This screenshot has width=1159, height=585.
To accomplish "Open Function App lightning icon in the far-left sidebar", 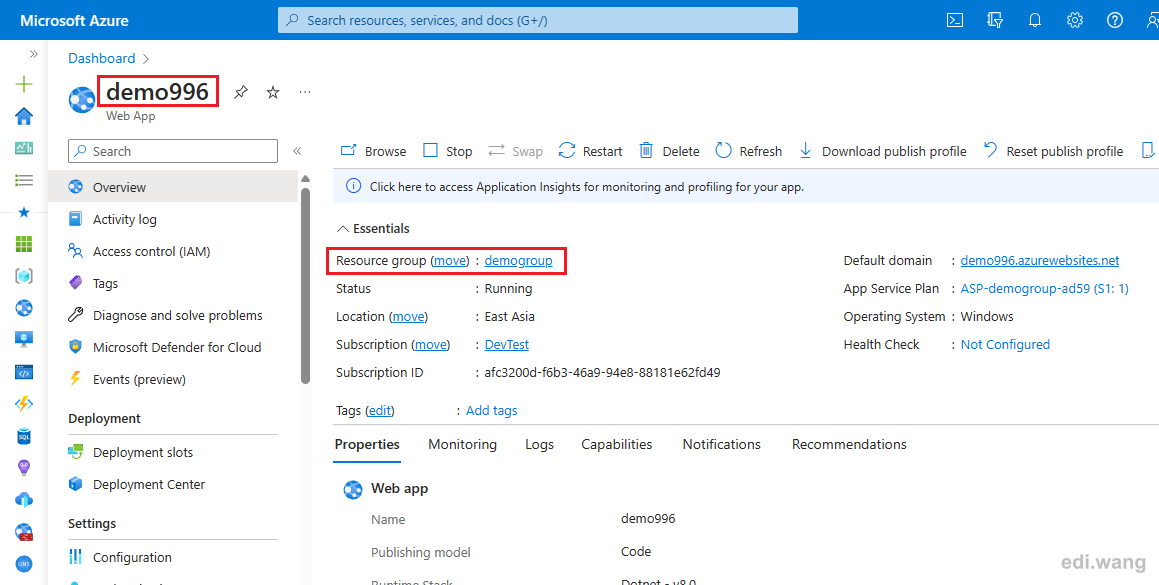I will tap(24, 404).
